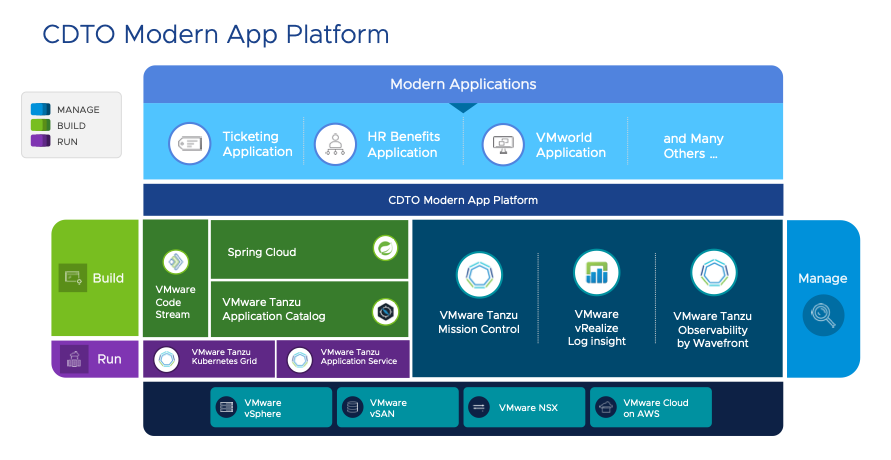The width and height of the screenshot is (891, 460).
Task: Click the BUILD legend text
Action: 71,126
